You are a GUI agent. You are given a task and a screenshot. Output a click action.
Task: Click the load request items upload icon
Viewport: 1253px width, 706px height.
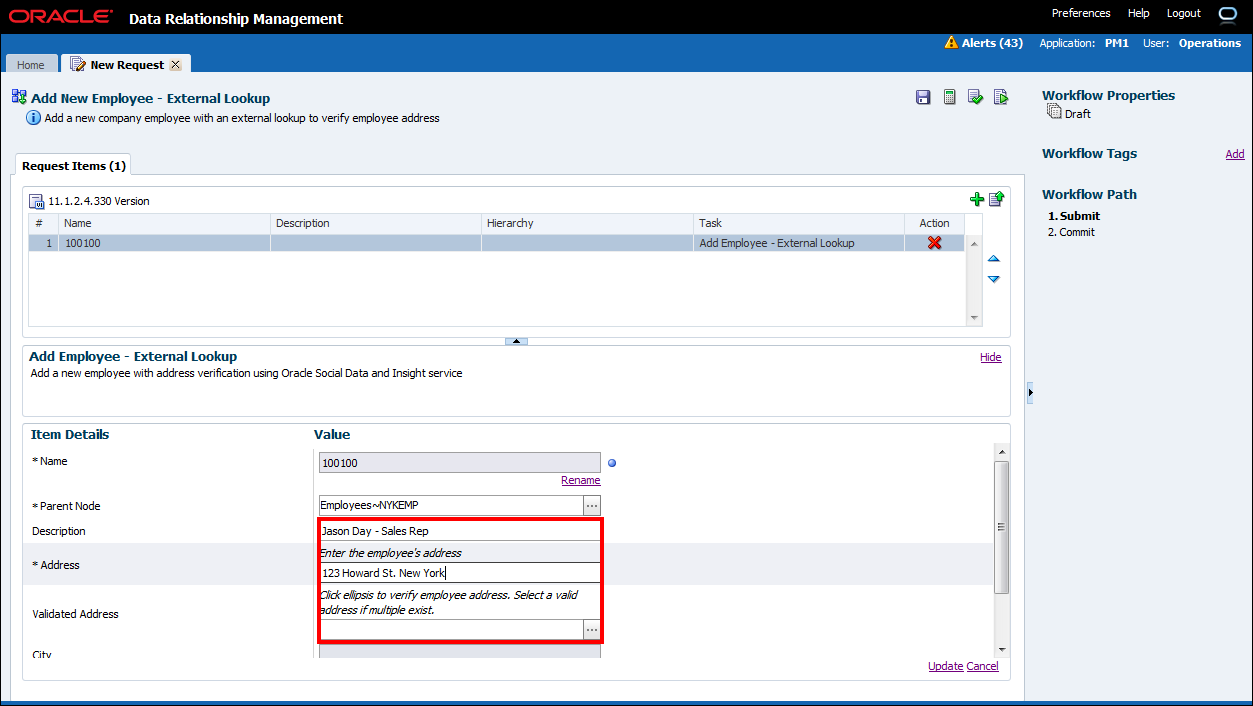coord(996,200)
